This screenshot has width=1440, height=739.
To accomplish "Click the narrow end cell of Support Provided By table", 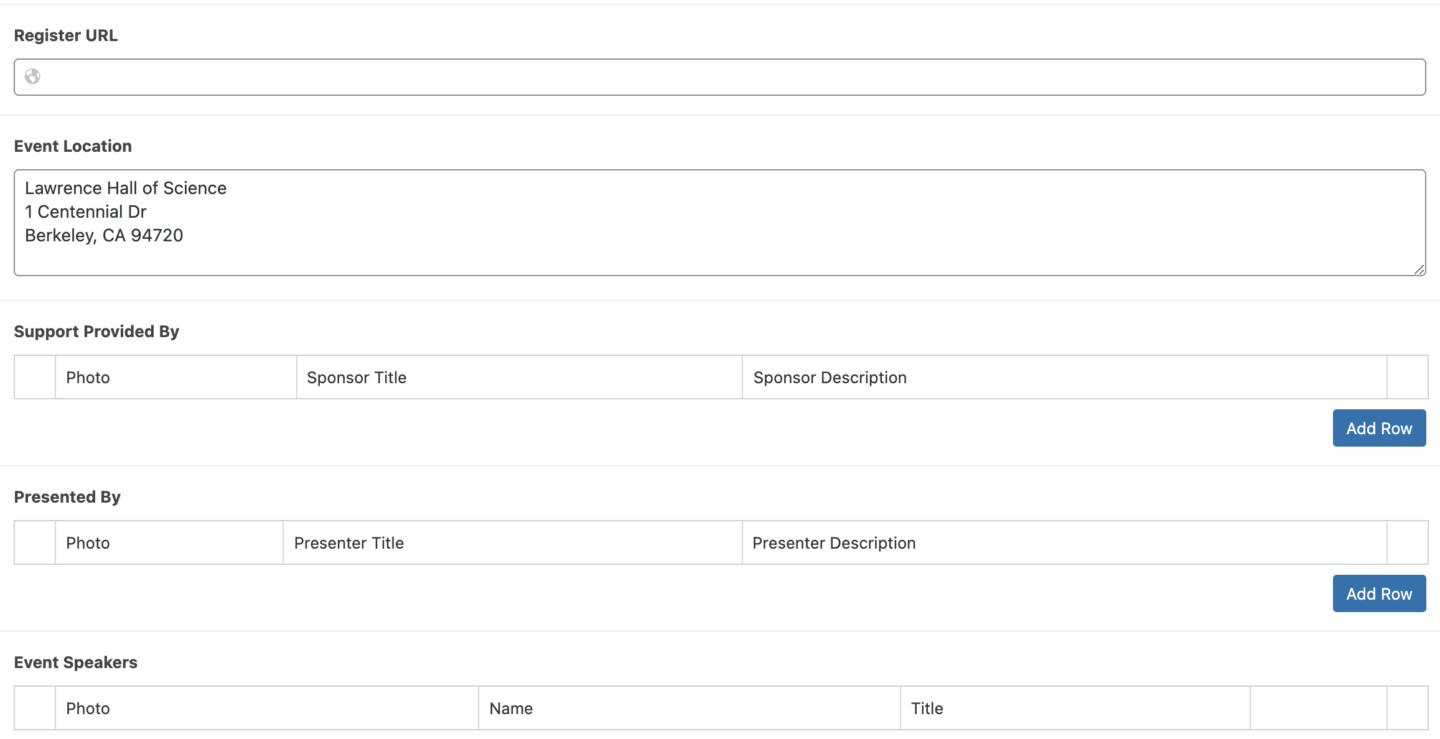I will click(1407, 377).
